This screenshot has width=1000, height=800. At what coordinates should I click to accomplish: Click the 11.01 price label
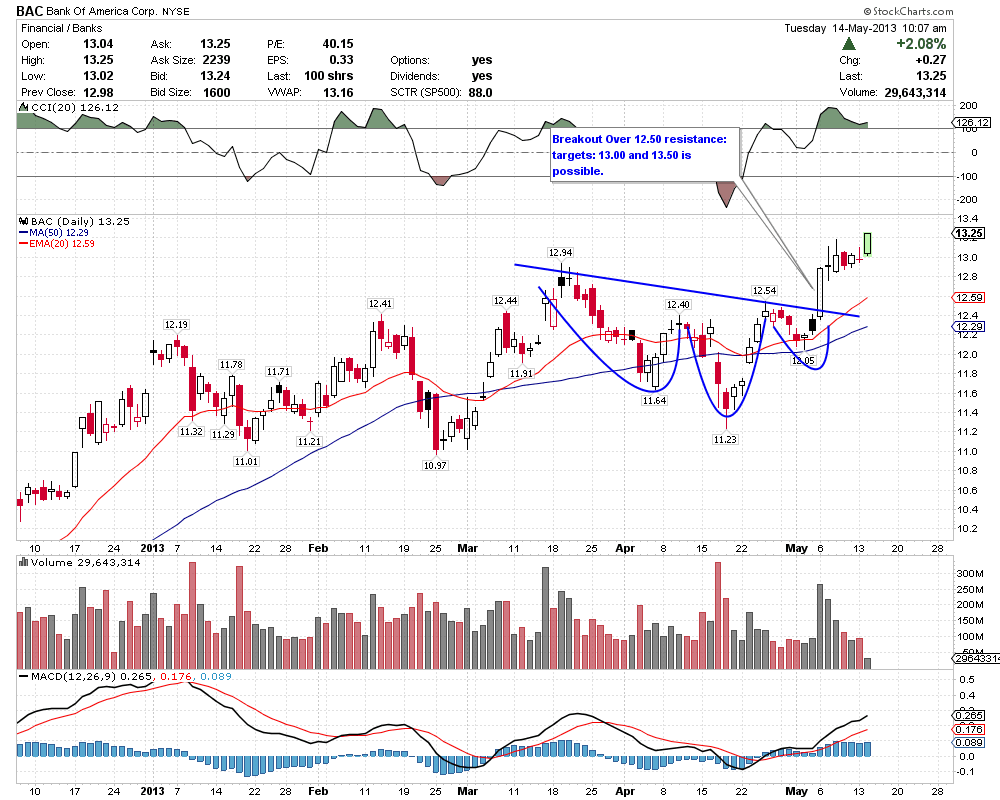click(x=246, y=461)
